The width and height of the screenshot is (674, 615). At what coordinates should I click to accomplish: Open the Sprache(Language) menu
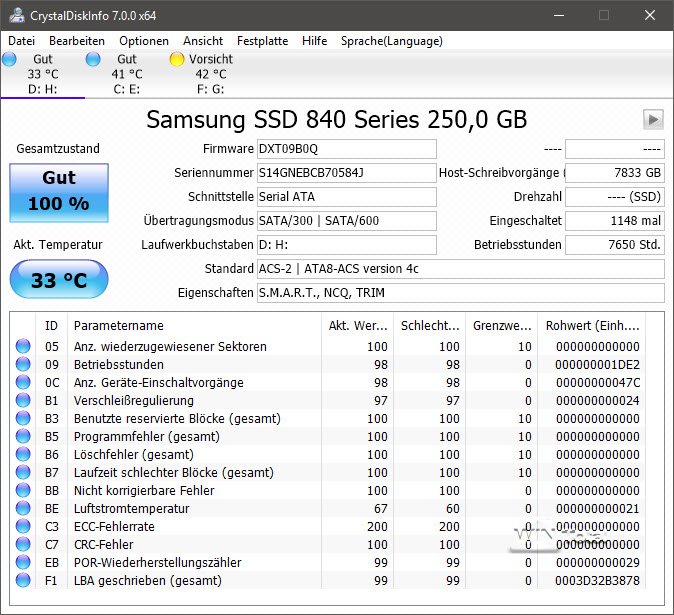(391, 41)
